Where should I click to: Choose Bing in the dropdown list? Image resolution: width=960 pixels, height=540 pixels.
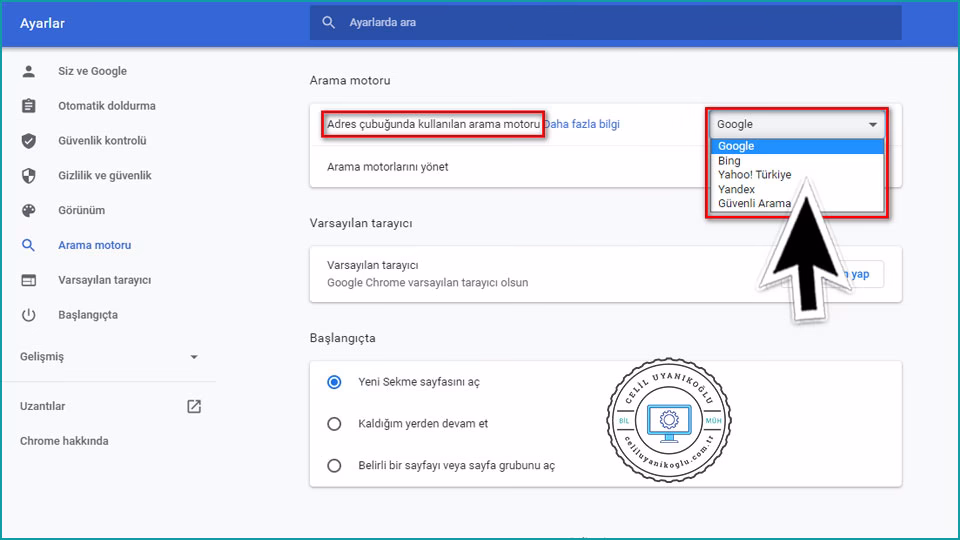(x=797, y=161)
